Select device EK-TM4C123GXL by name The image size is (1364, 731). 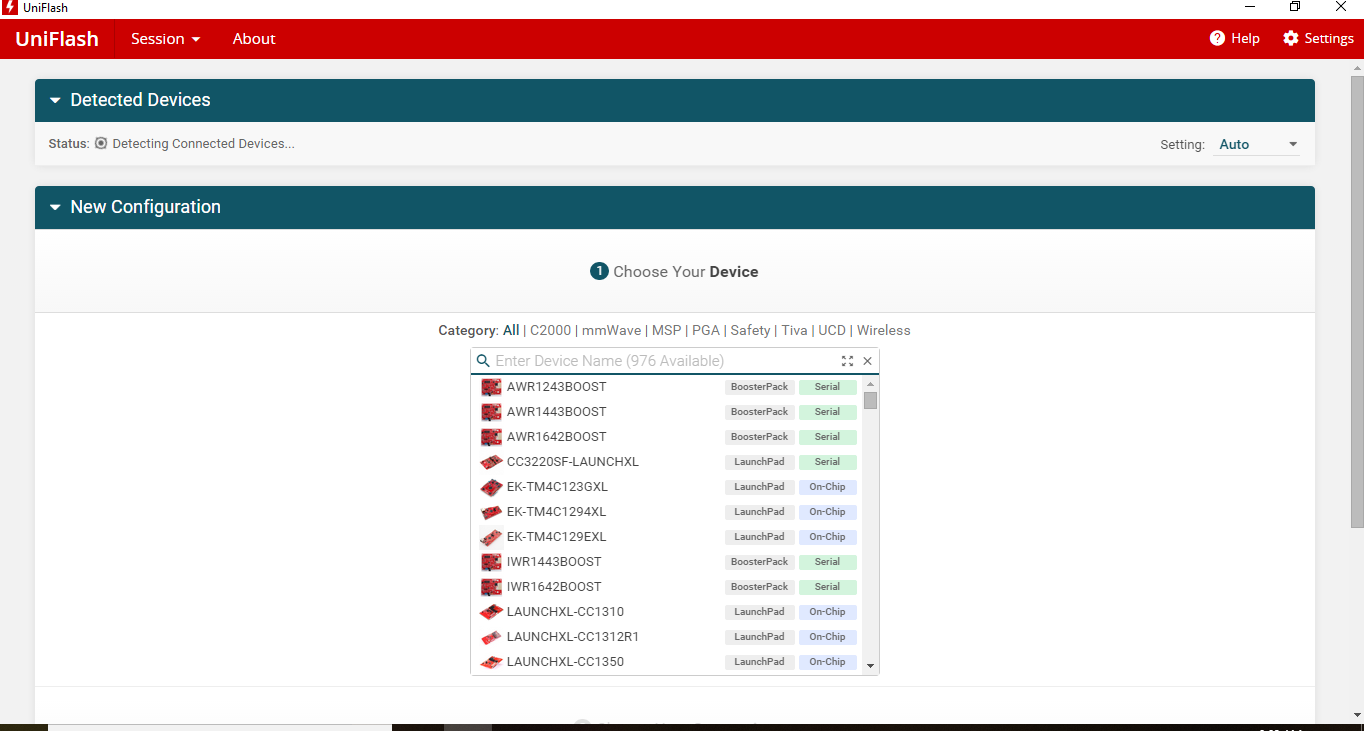tap(557, 487)
